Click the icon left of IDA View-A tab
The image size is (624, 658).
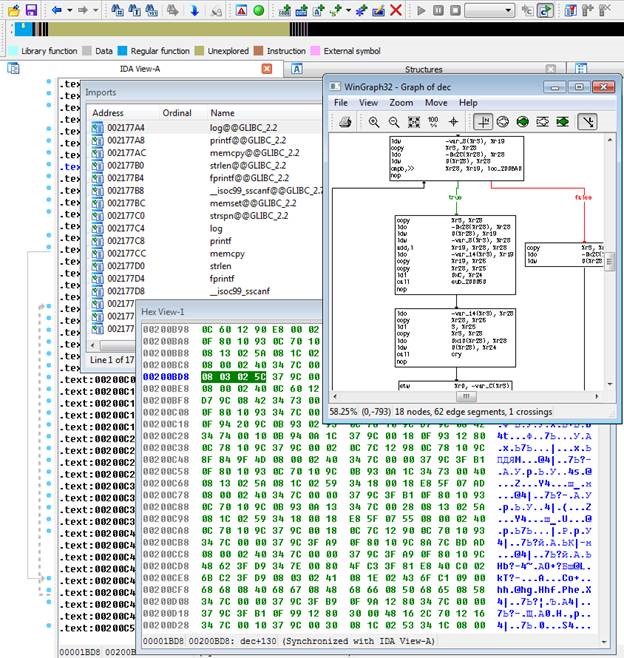(x=13, y=68)
